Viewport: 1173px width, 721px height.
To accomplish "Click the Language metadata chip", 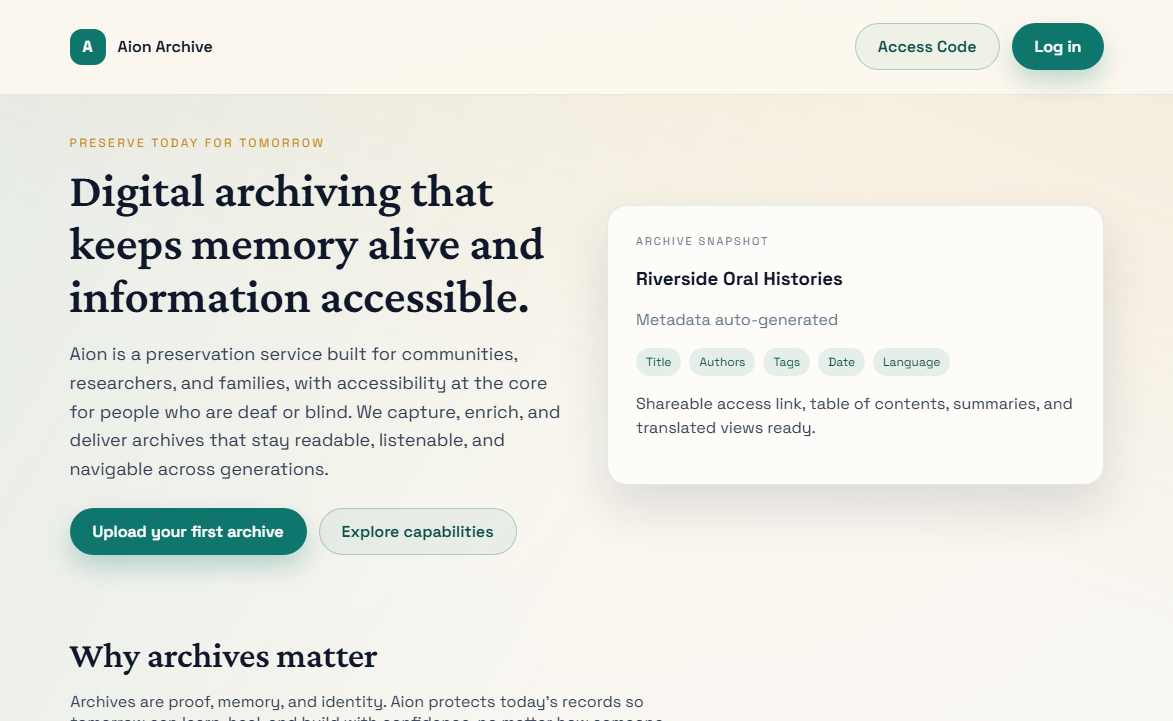I will tap(911, 362).
